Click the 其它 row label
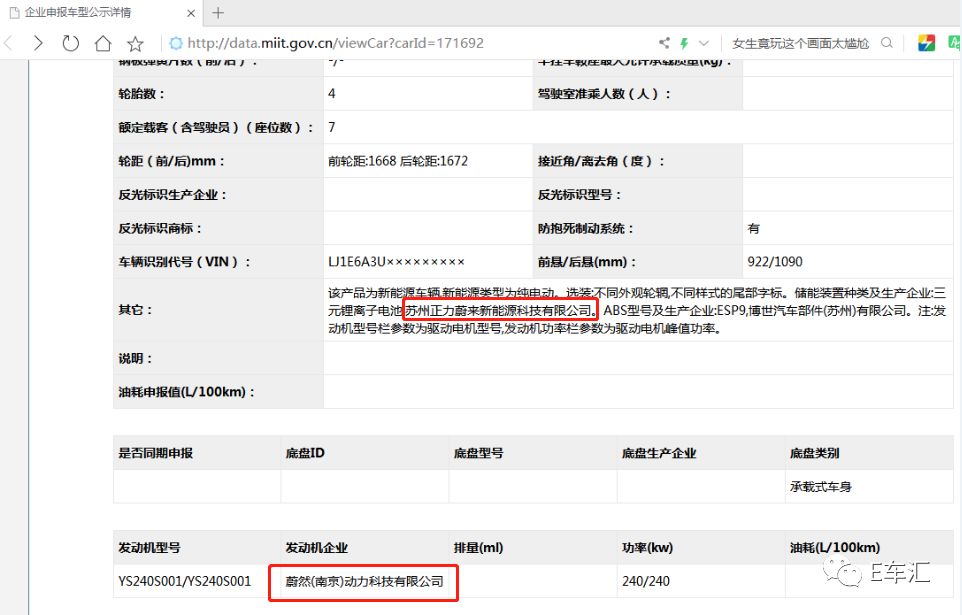 tap(136, 310)
